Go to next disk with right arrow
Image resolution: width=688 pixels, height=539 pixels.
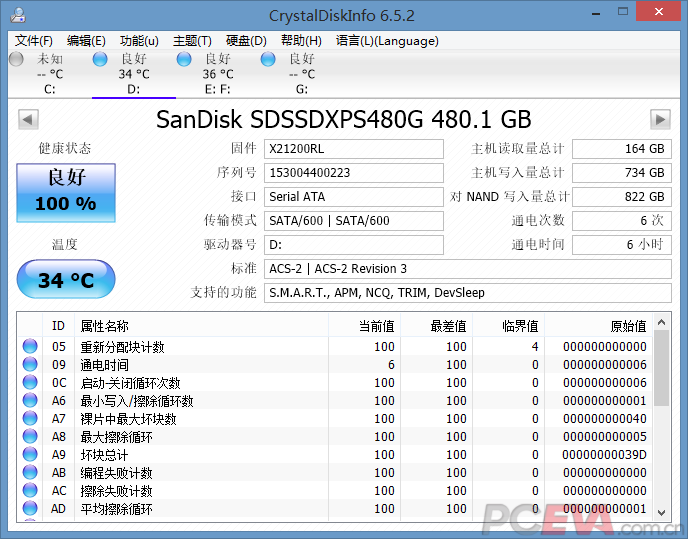tap(660, 119)
